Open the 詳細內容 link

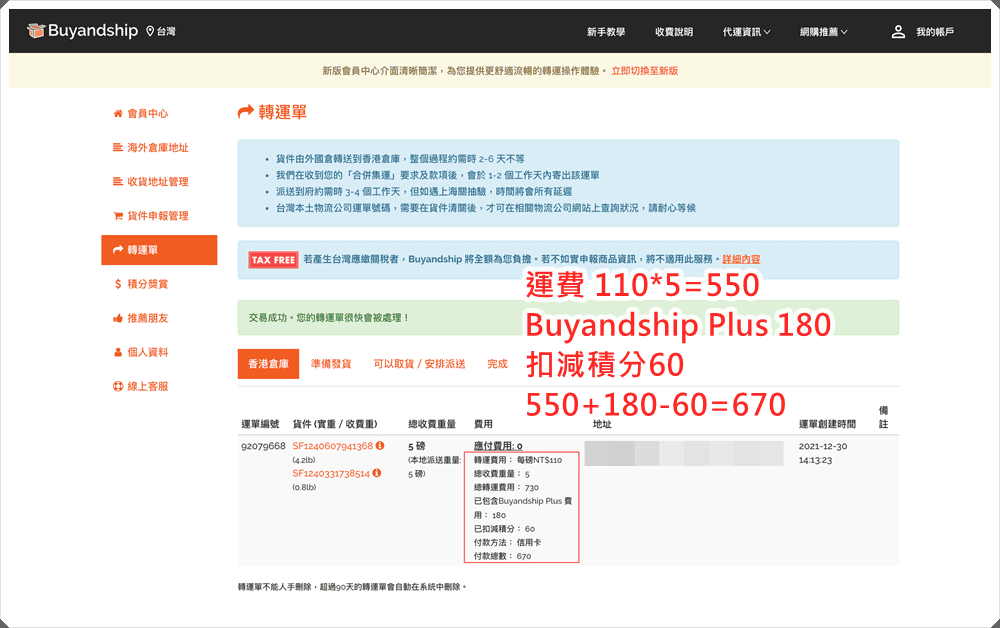741,259
